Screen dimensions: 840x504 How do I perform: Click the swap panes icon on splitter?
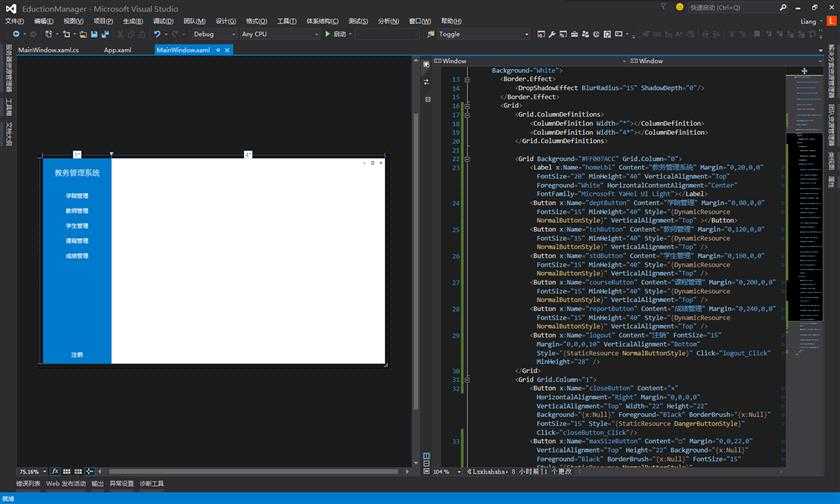pyautogui.click(x=427, y=82)
